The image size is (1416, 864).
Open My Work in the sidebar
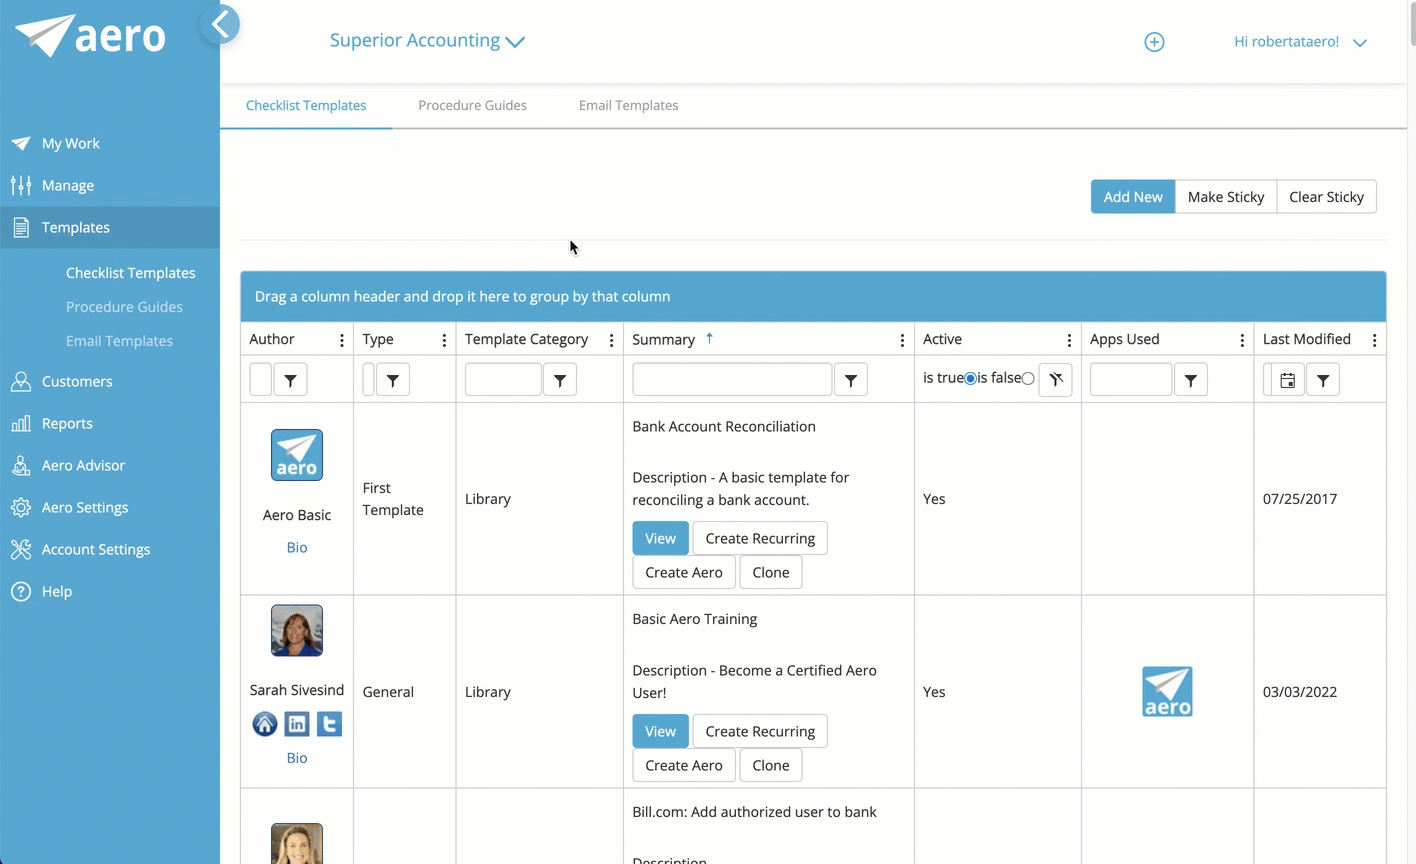pos(110,143)
